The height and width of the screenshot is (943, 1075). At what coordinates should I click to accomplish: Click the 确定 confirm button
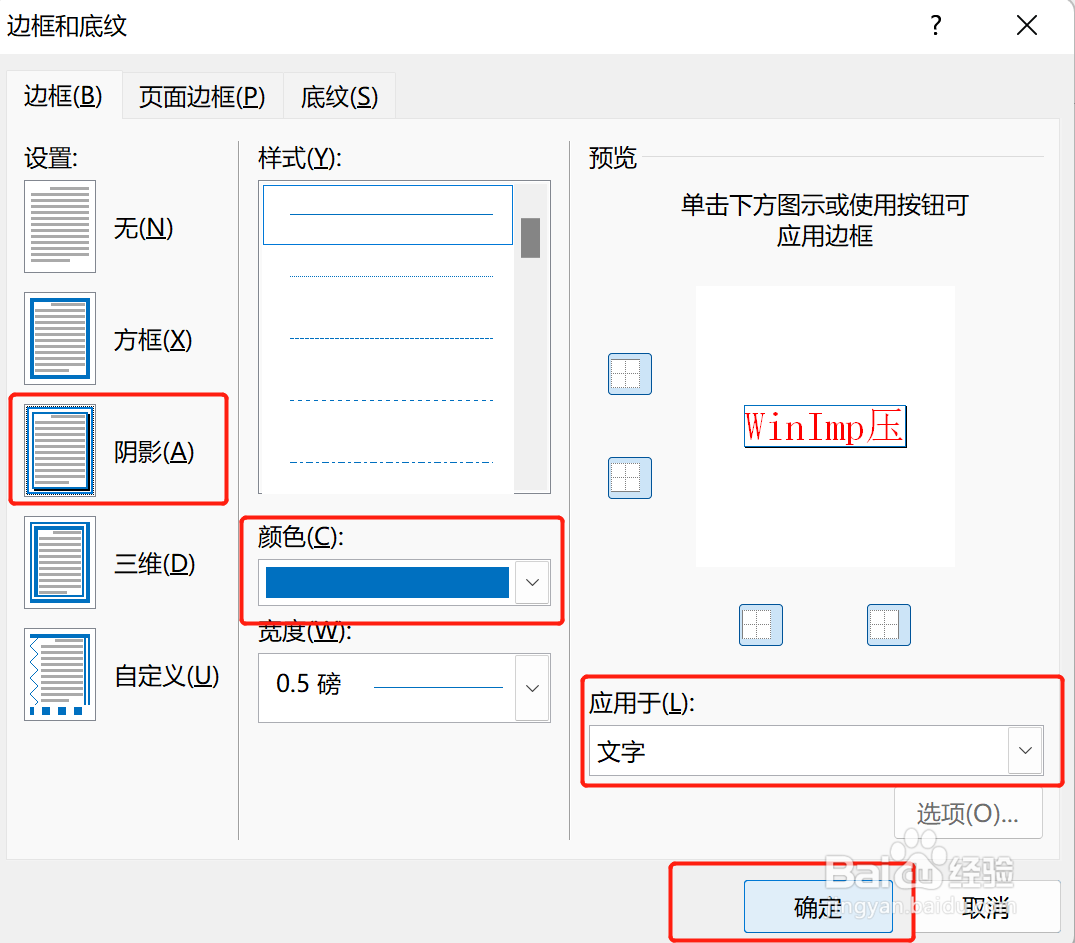pyautogui.click(x=818, y=907)
